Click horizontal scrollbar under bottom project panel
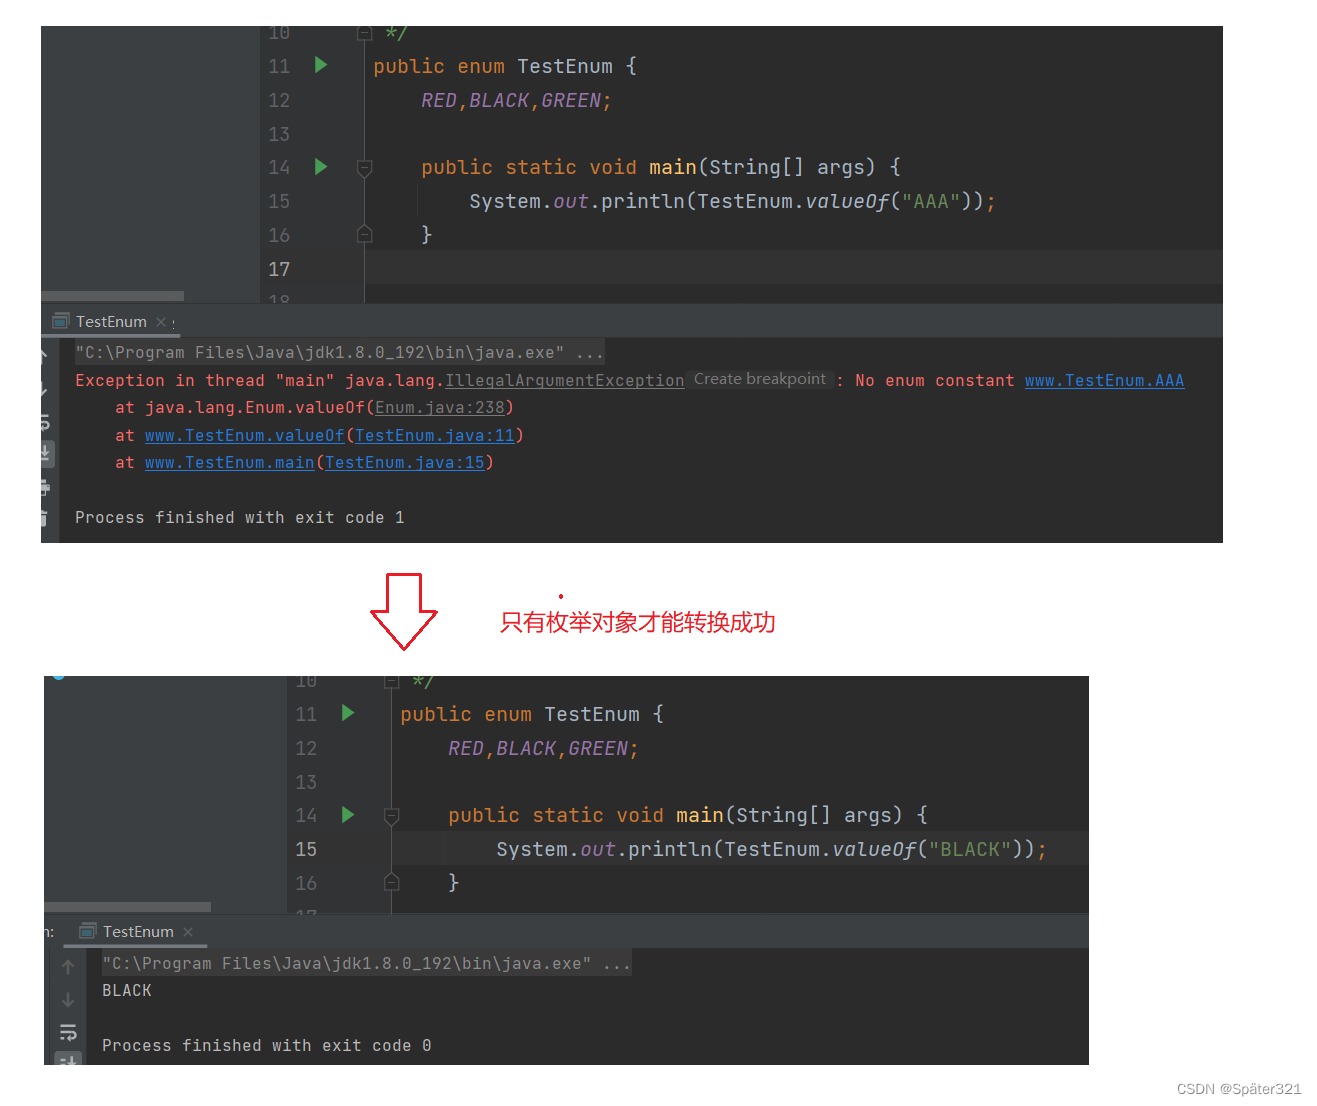The image size is (1317, 1106). click(128, 907)
